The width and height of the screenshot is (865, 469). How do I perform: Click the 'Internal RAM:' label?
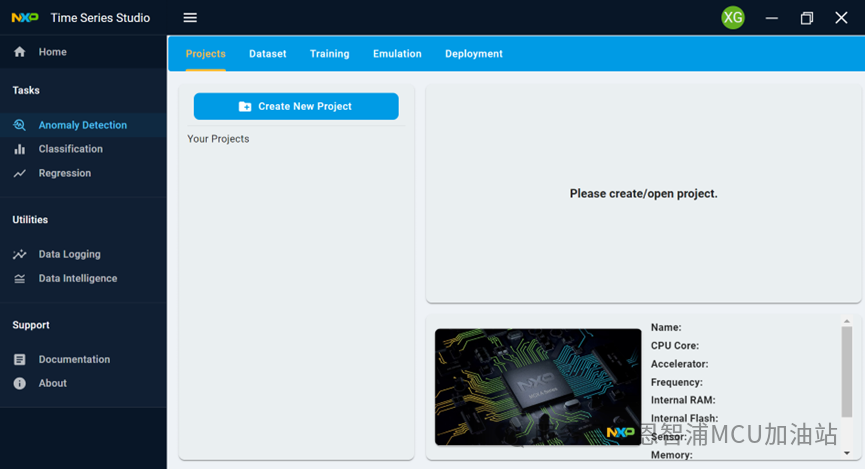683,400
